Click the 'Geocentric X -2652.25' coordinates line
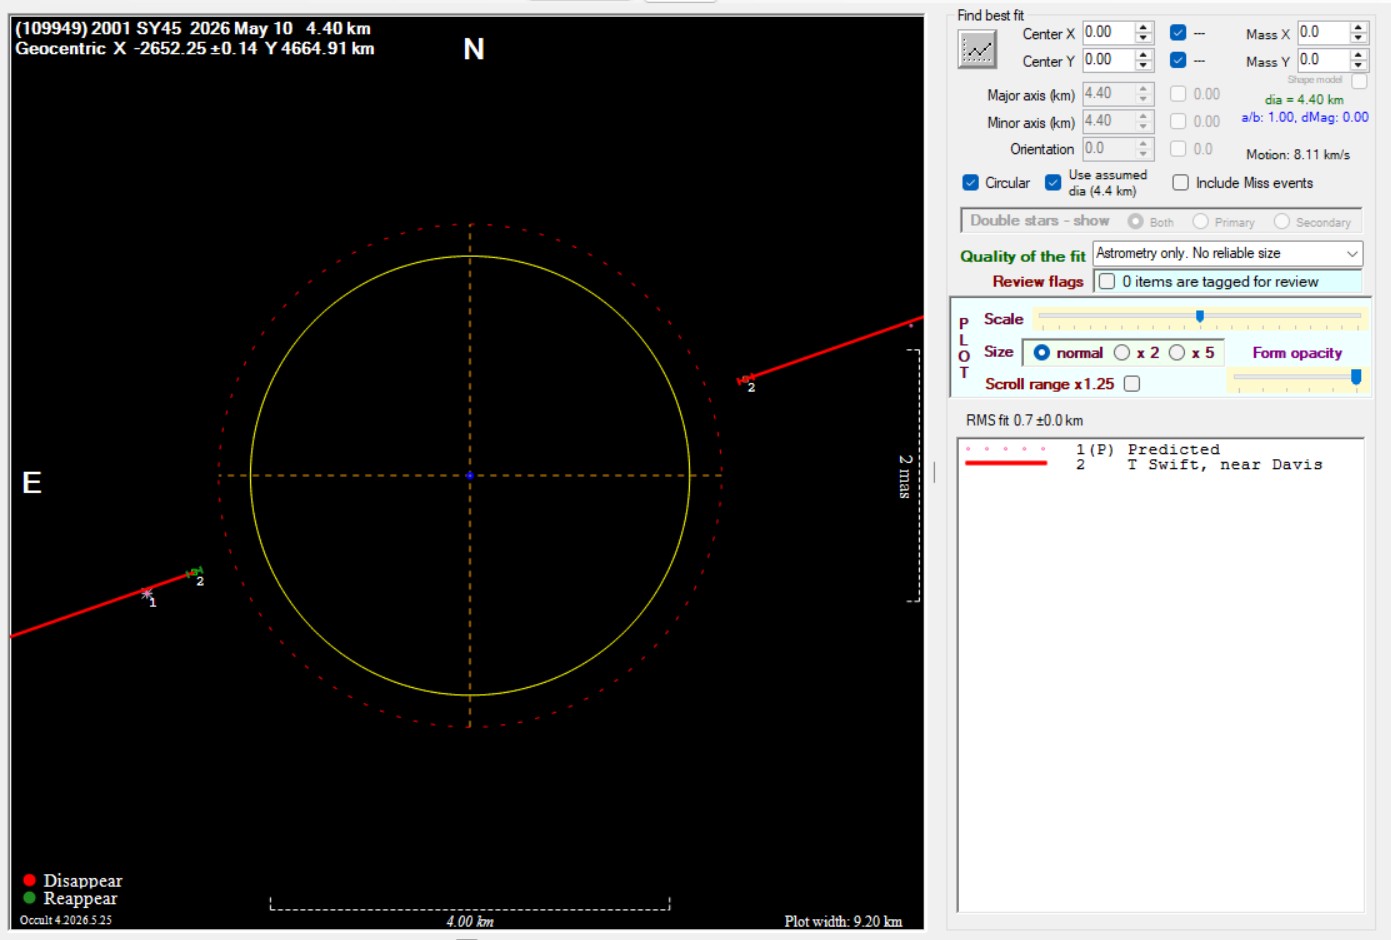 coord(195,48)
